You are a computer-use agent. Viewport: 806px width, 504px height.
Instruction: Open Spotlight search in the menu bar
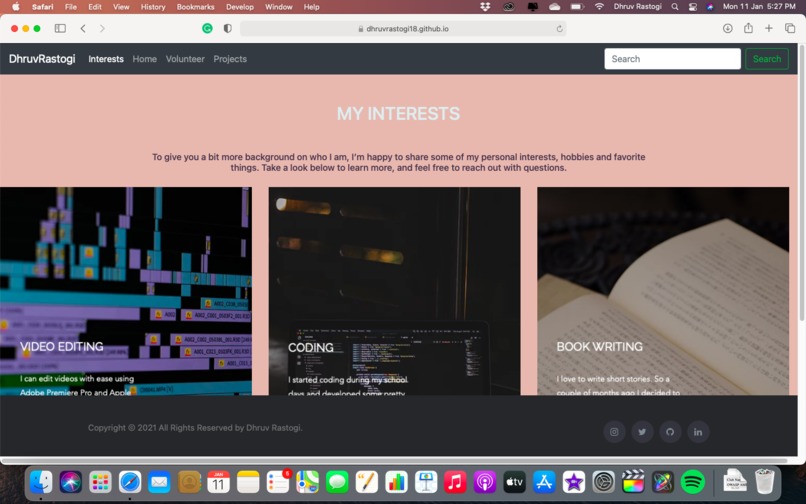(675, 7)
